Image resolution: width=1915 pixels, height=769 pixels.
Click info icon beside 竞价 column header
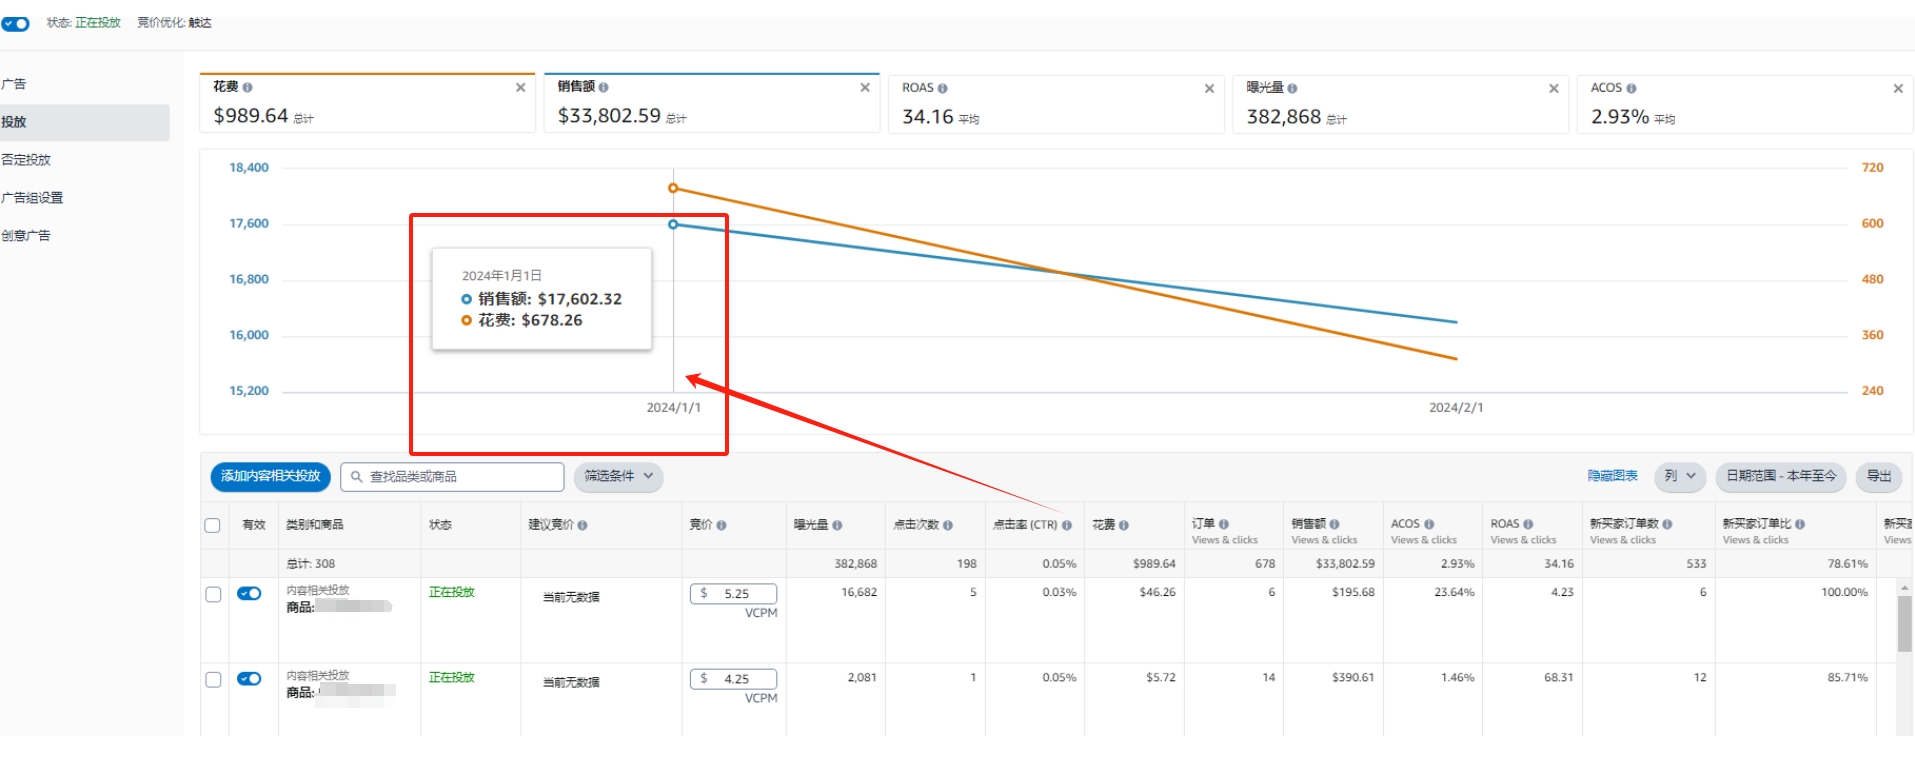[722, 525]
